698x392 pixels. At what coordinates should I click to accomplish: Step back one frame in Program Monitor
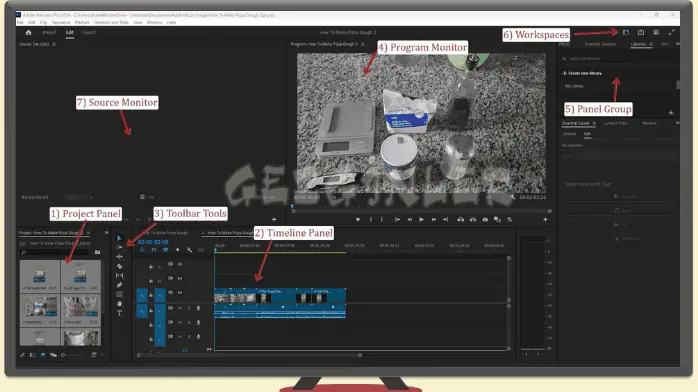point(409,219)
